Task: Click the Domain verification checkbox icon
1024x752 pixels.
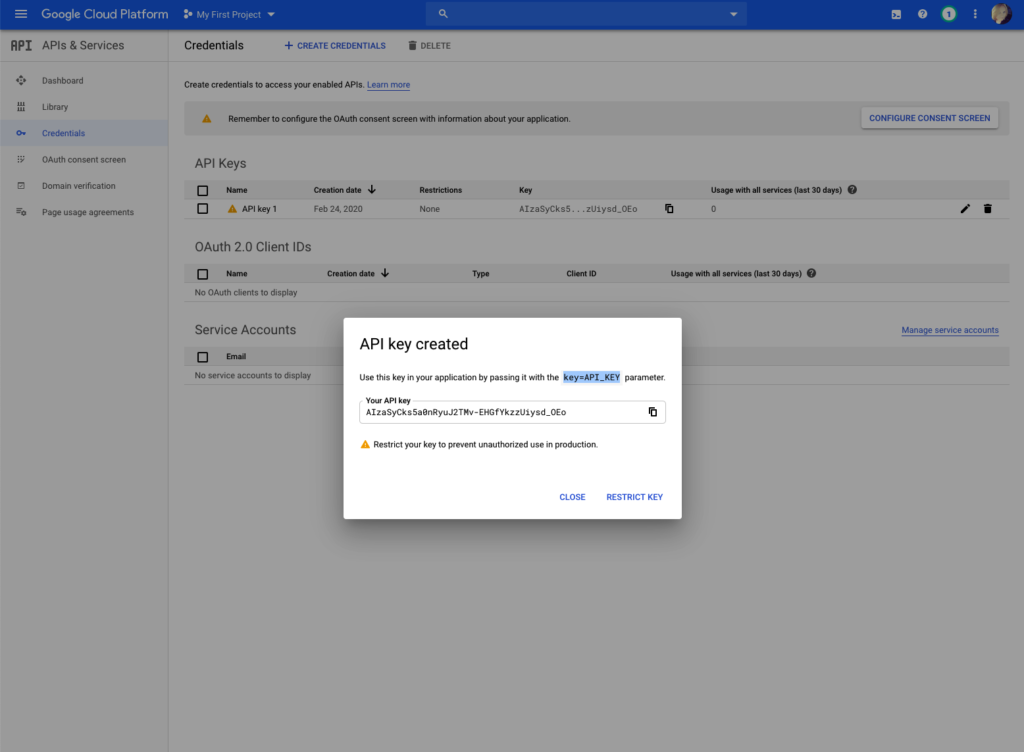Action: (x=21, y=185)
